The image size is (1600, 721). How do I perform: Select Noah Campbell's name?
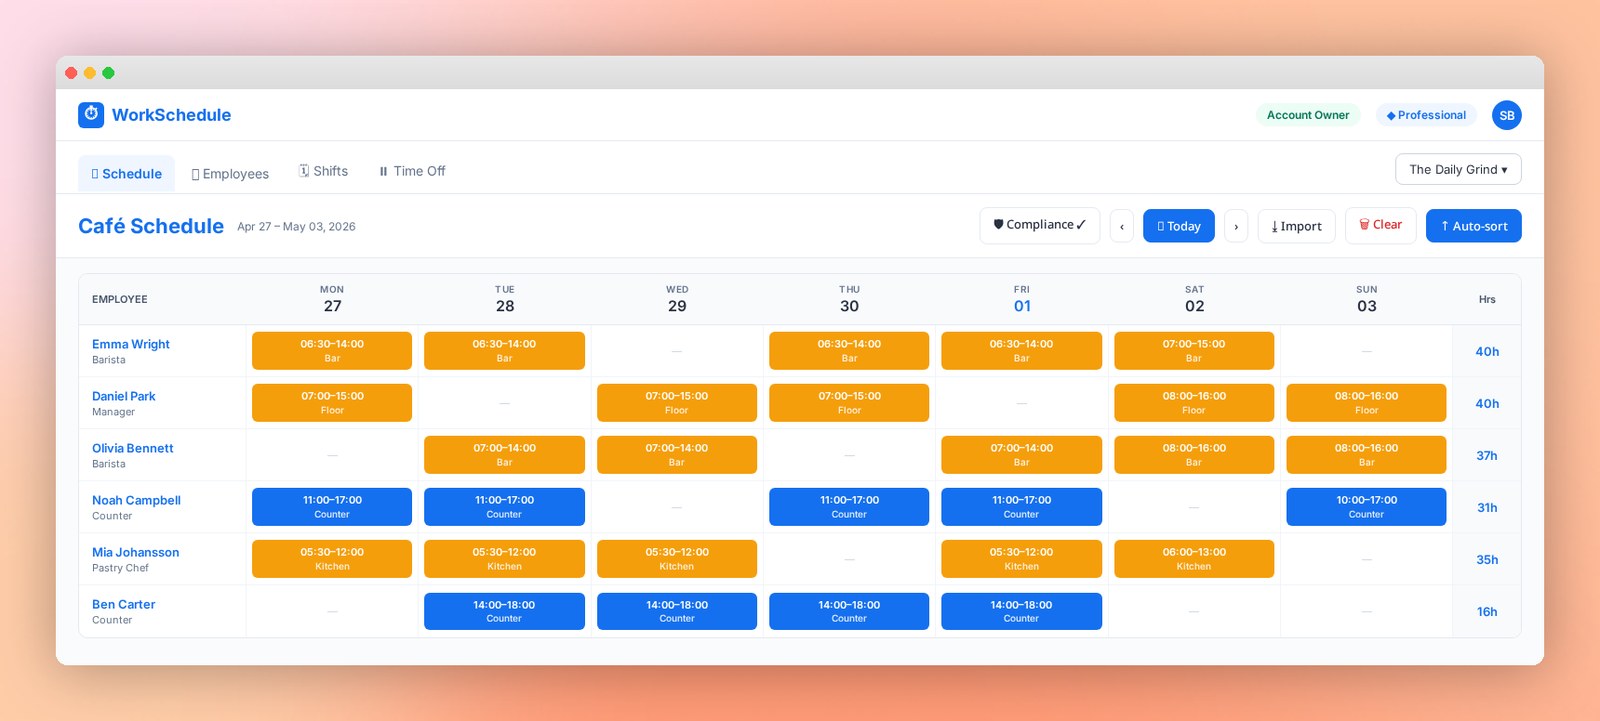coord(136,500)
